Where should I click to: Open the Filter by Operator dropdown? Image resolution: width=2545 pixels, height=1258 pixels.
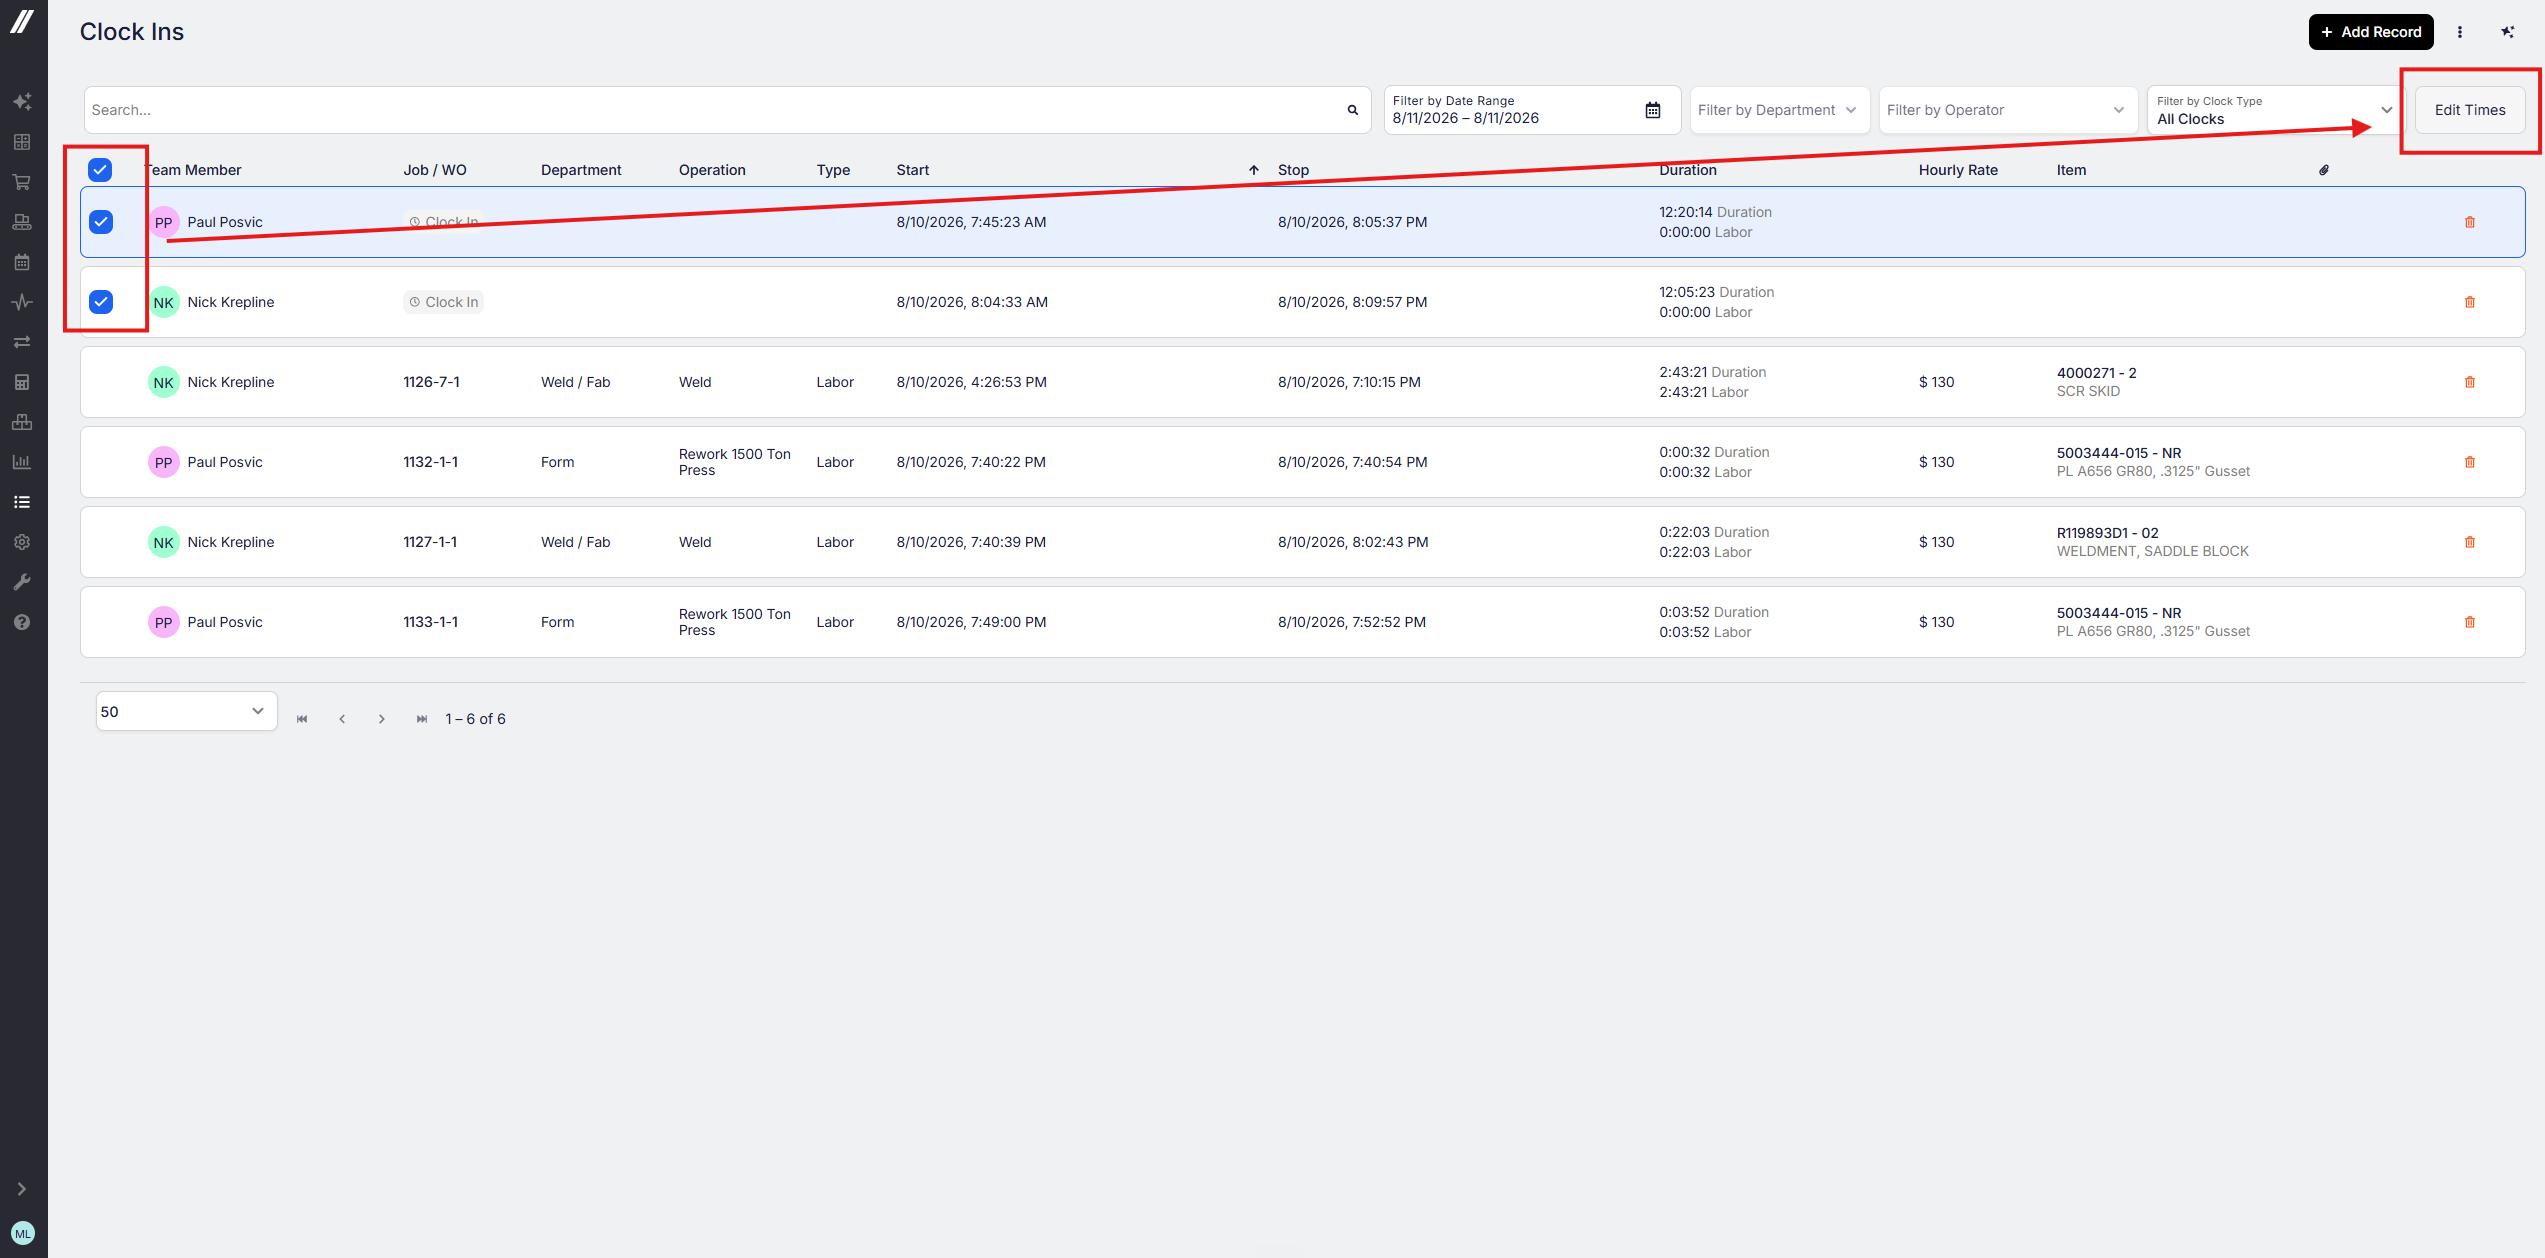click(x=2007, y=110)
